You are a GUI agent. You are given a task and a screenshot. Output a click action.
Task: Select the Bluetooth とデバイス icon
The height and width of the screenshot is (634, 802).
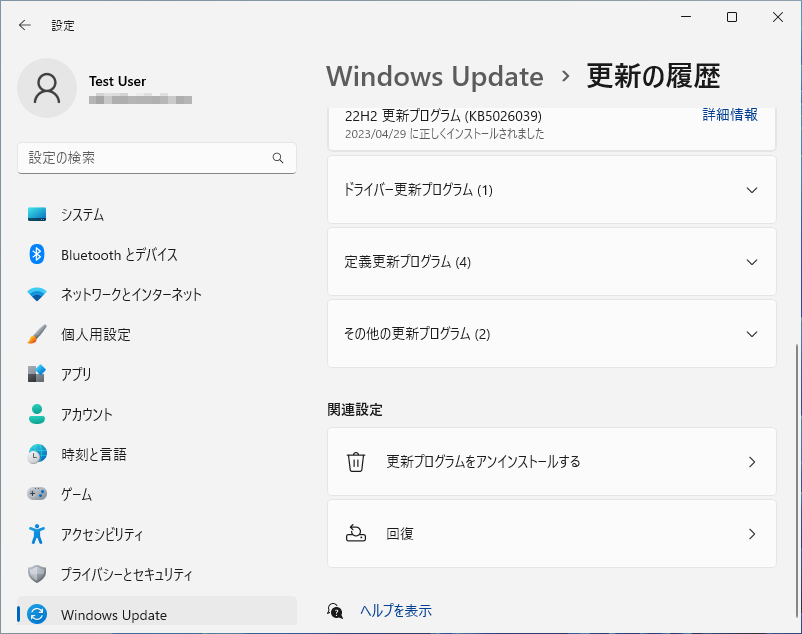(34, 254)
